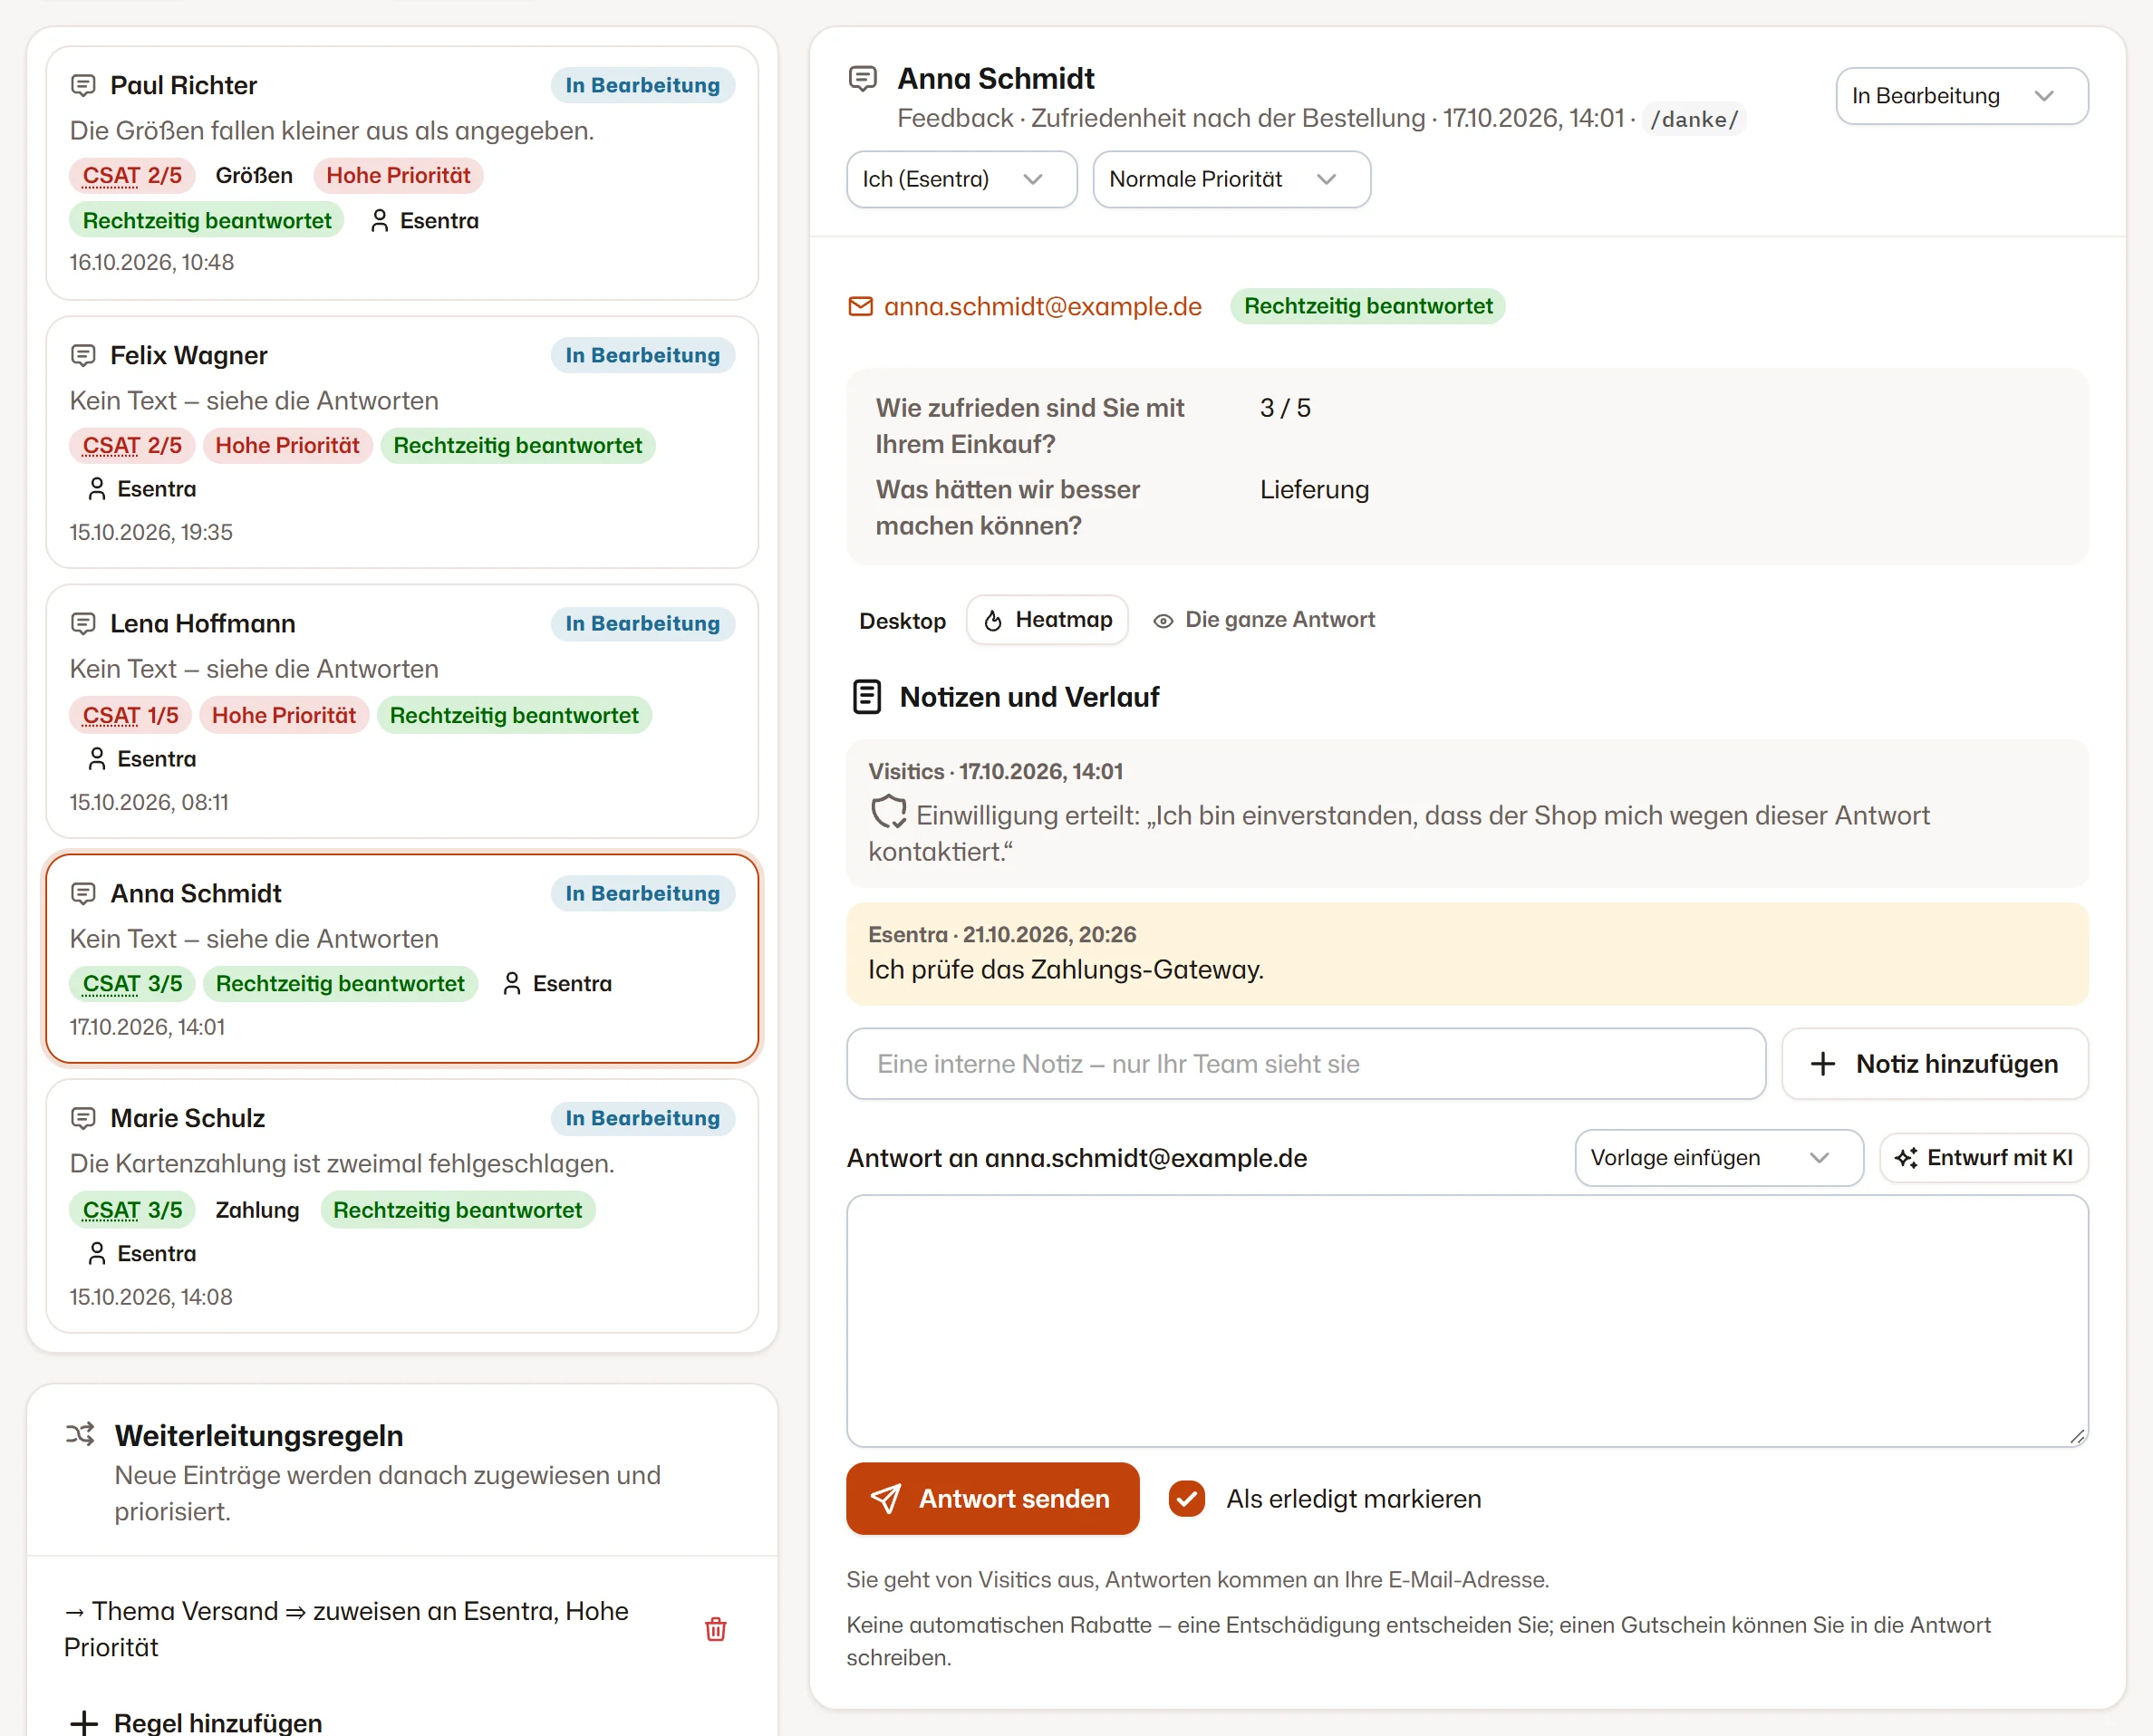The width and height of the screenshot is (2153, 1736).
Task: Open the Vorlage einfügen dropdown
Action: point(1719,1158)
